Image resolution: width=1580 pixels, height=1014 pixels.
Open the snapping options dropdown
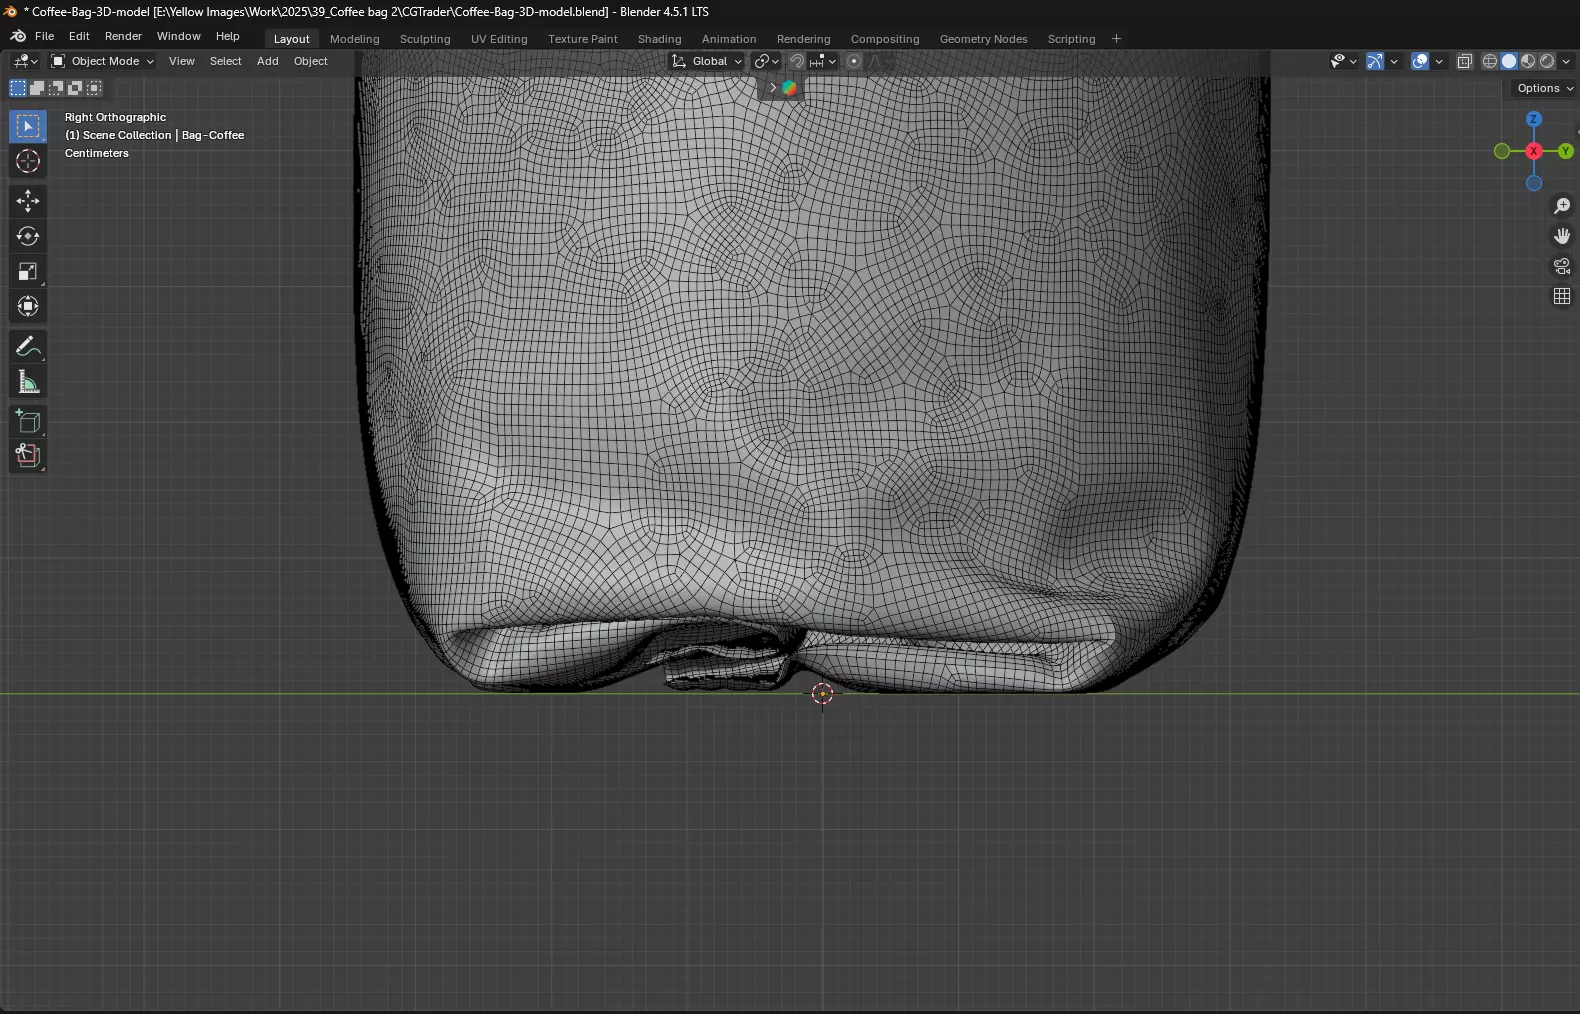(x=823, y=61)
